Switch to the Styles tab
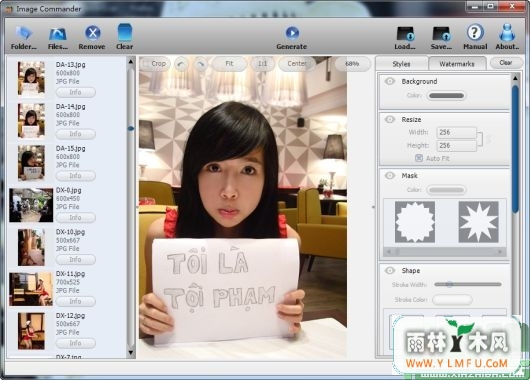This screenshot has height=380, width=530. tap(401, 64)
